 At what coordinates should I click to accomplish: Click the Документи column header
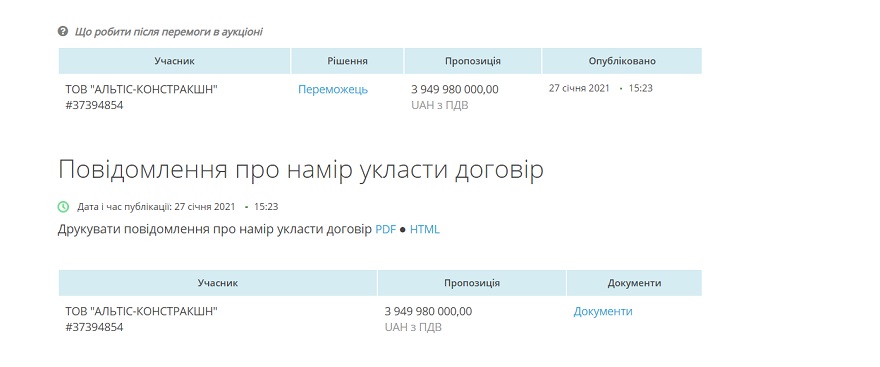(634, 283)
